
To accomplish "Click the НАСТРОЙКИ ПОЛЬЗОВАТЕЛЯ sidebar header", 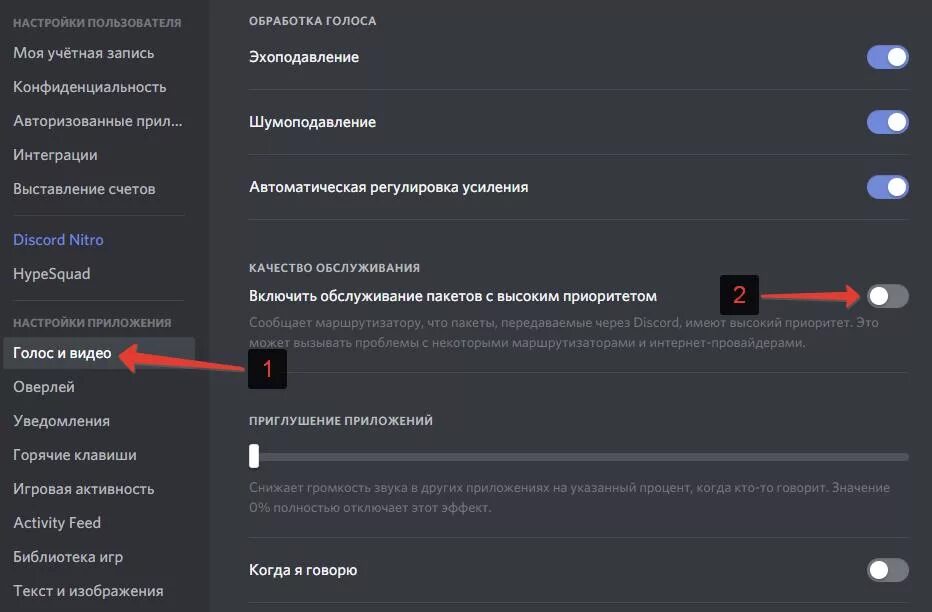I will [x=97, y=23].
